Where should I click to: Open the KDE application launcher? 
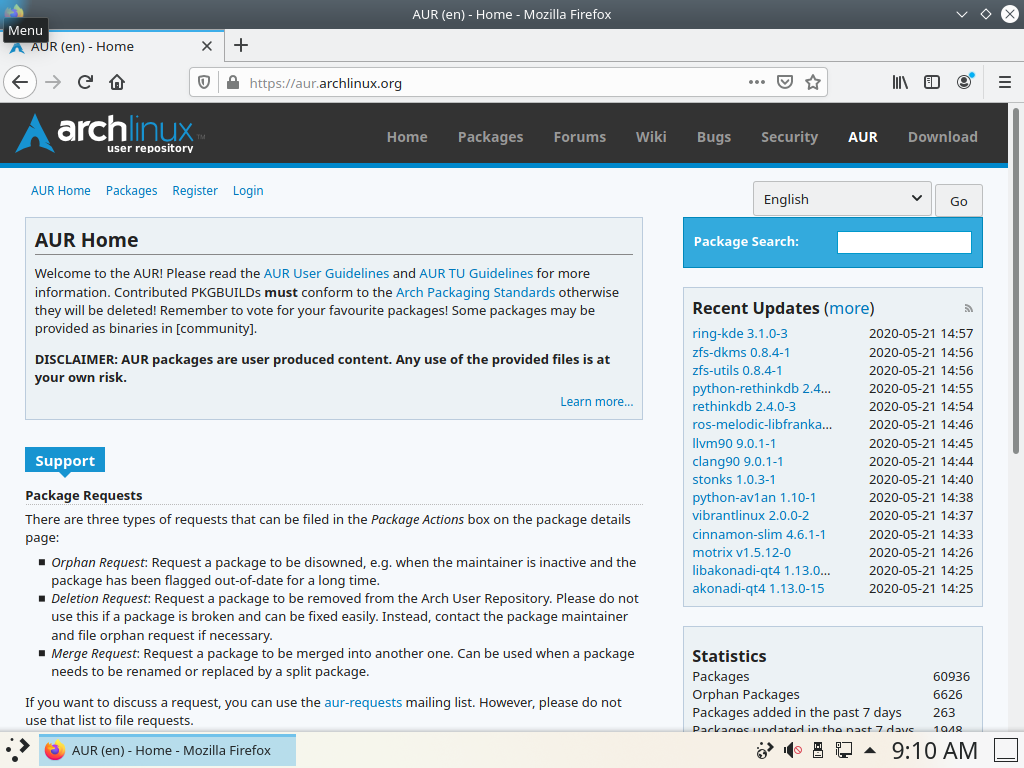pos(16,750)
